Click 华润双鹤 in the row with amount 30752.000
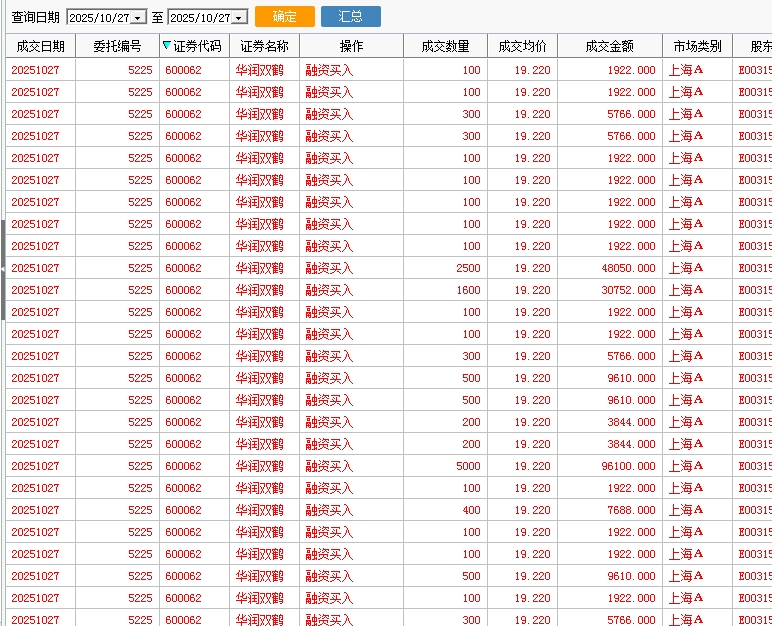The height and width of the screenshot is (626, 772). coord(259,290)
